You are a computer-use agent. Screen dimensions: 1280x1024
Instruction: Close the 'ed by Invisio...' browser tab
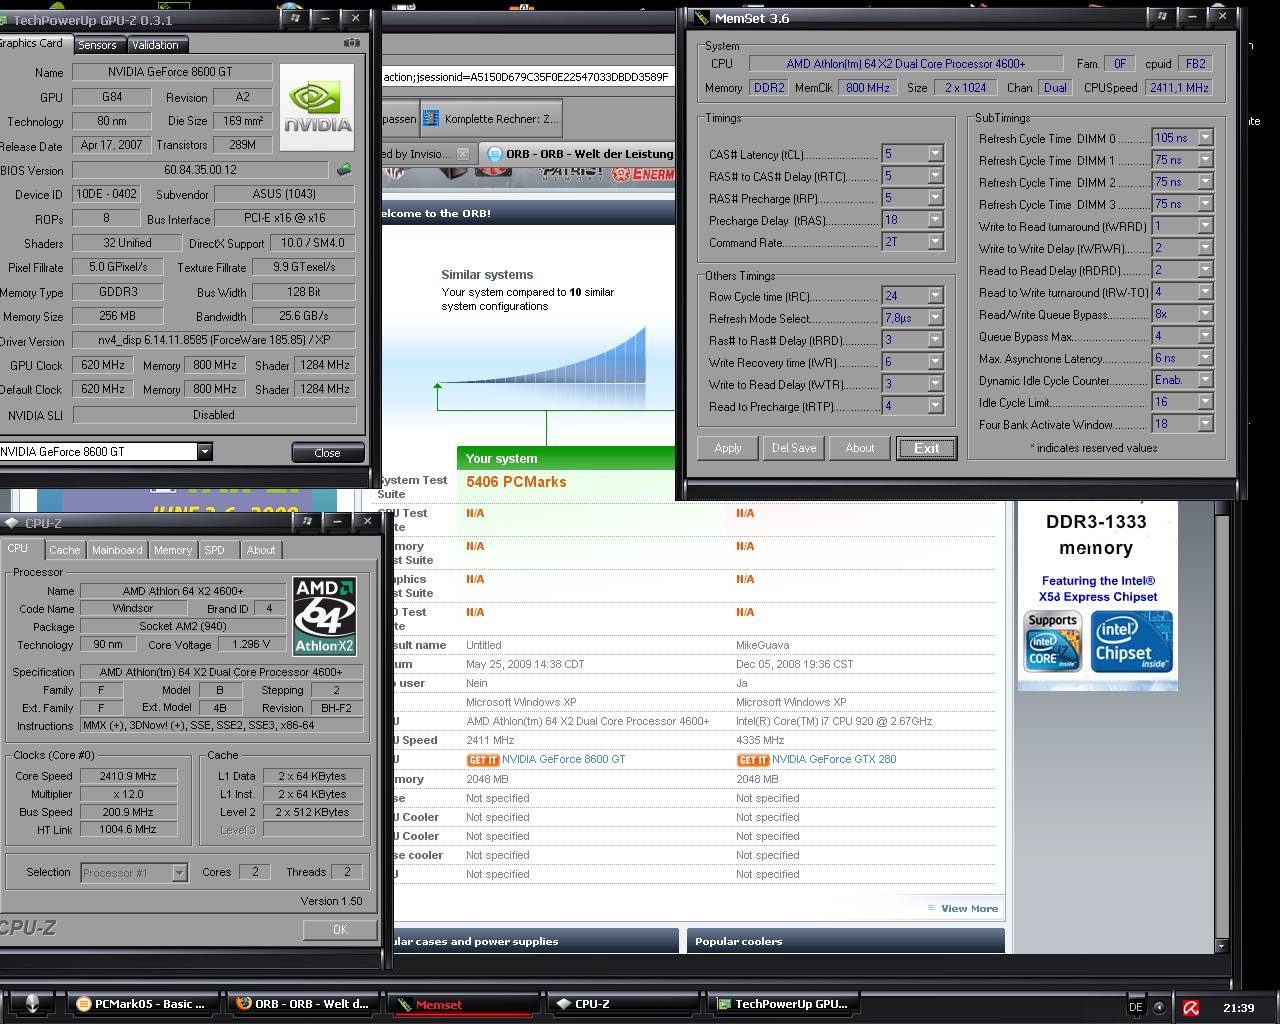tap(463, 154)
